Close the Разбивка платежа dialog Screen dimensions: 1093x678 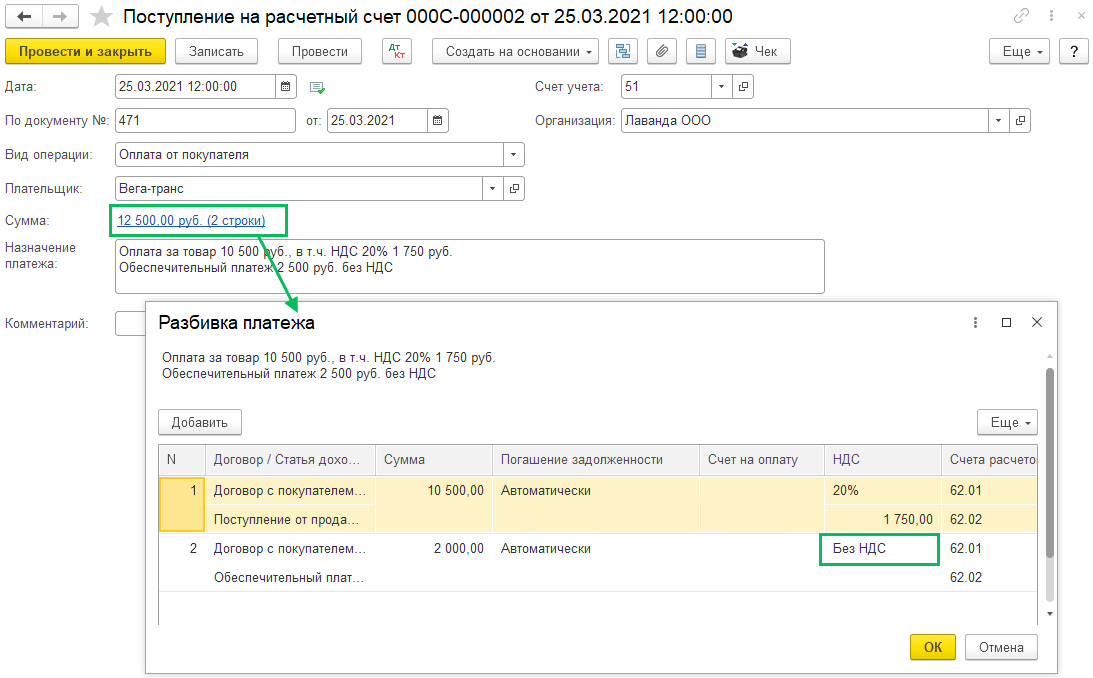click(x=1037, y=322)
